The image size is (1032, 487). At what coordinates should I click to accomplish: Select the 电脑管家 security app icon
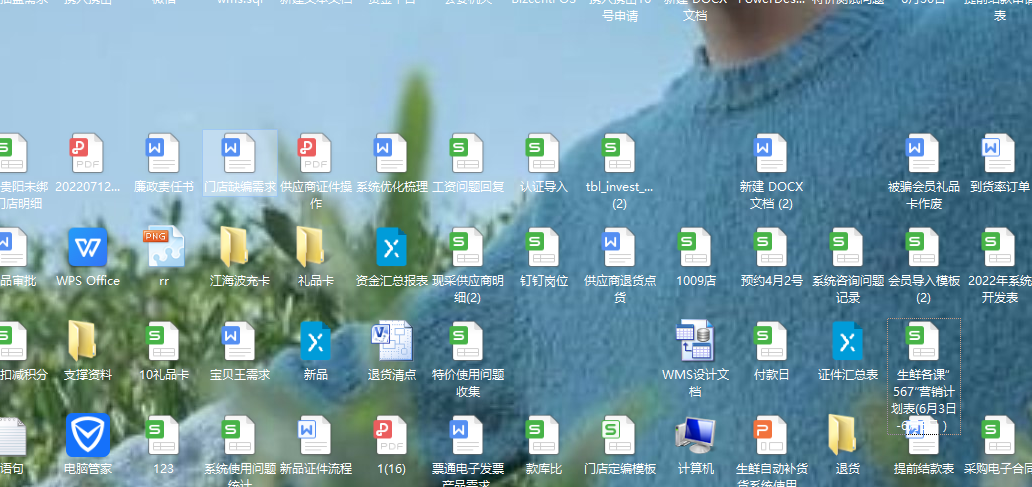click(87, 435)
